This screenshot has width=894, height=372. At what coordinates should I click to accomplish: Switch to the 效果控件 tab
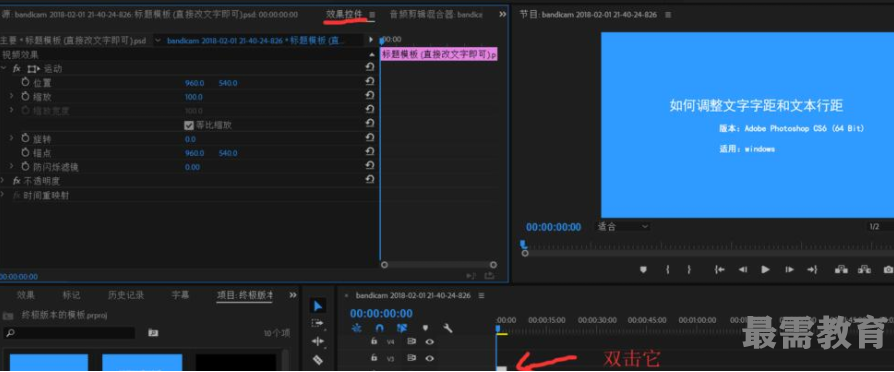[x=344, y=14]
